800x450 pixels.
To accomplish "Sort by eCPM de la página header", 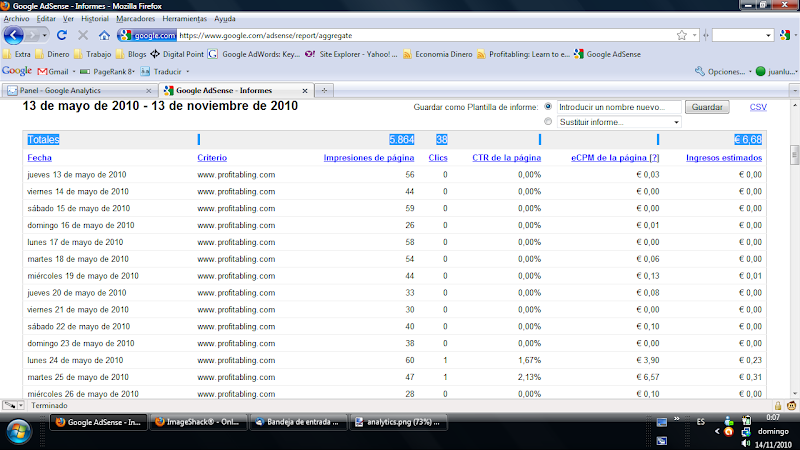I will 615,158.
